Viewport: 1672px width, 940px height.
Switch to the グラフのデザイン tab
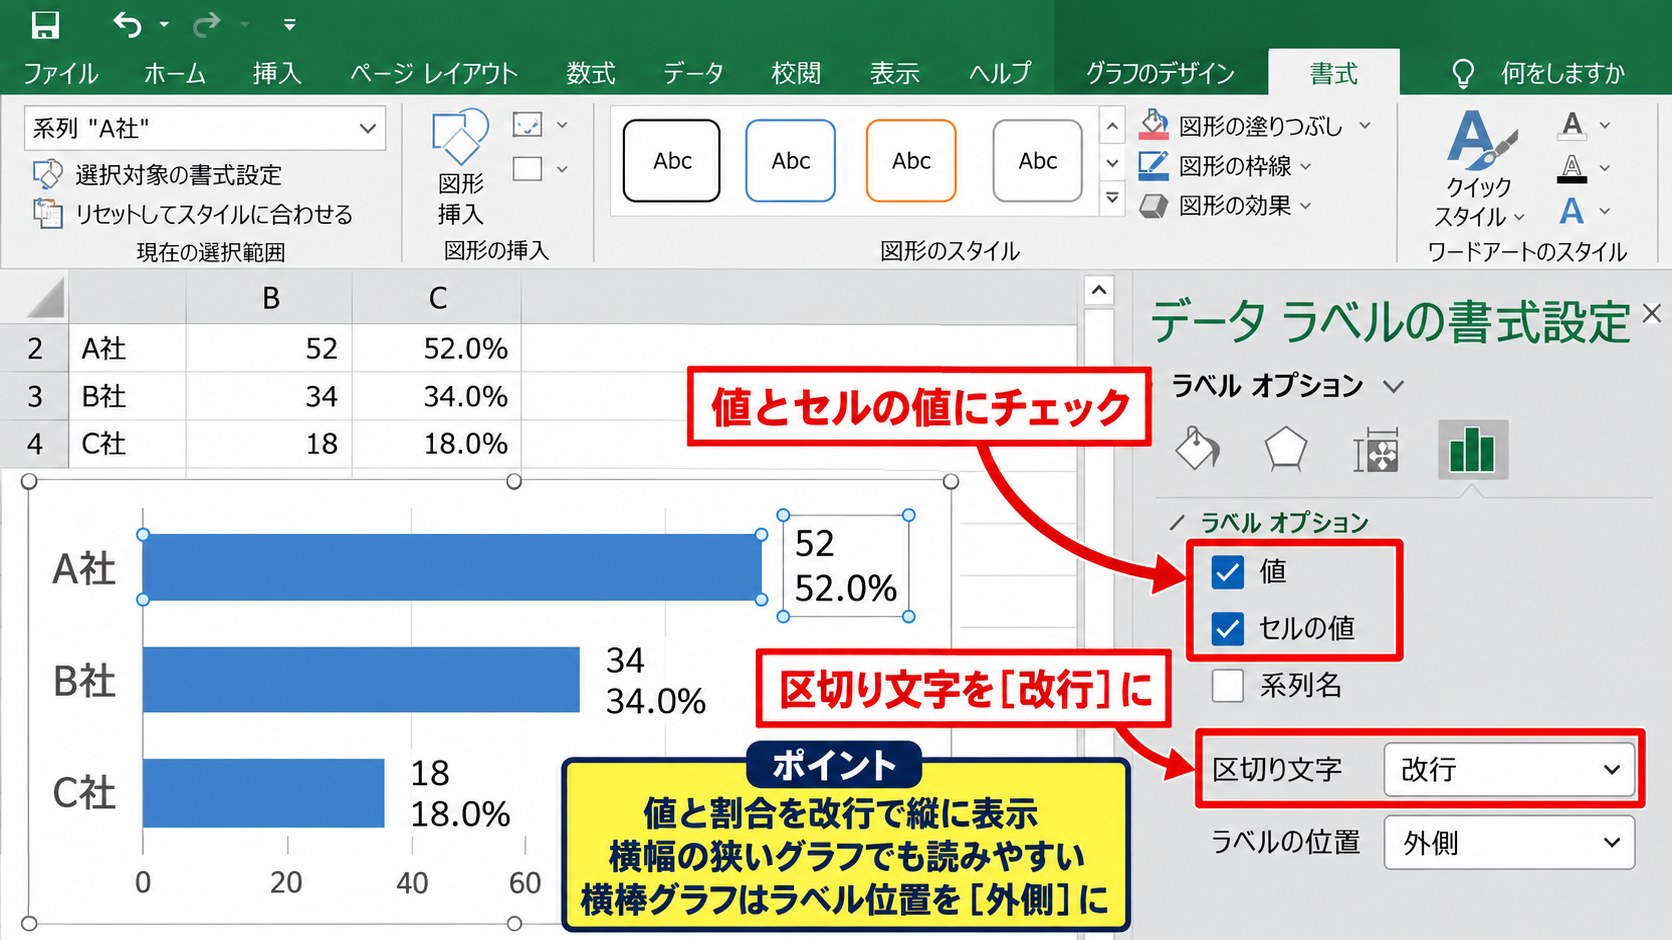click(1160, 73)
